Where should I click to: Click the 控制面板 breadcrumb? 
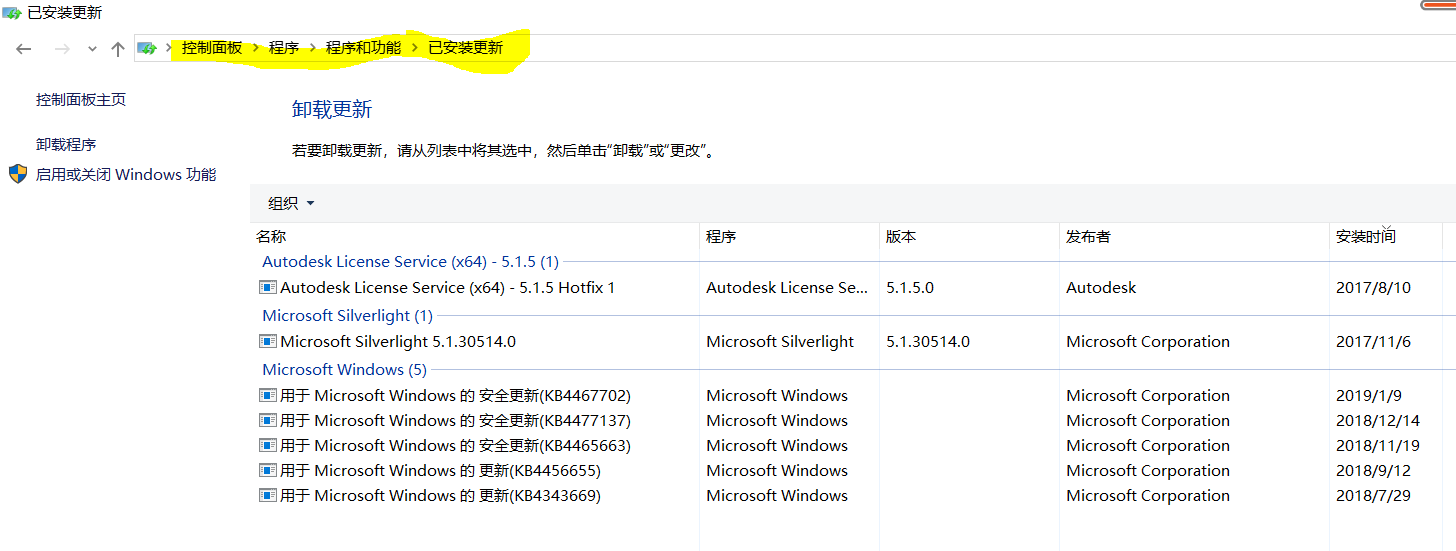point(212,48)
